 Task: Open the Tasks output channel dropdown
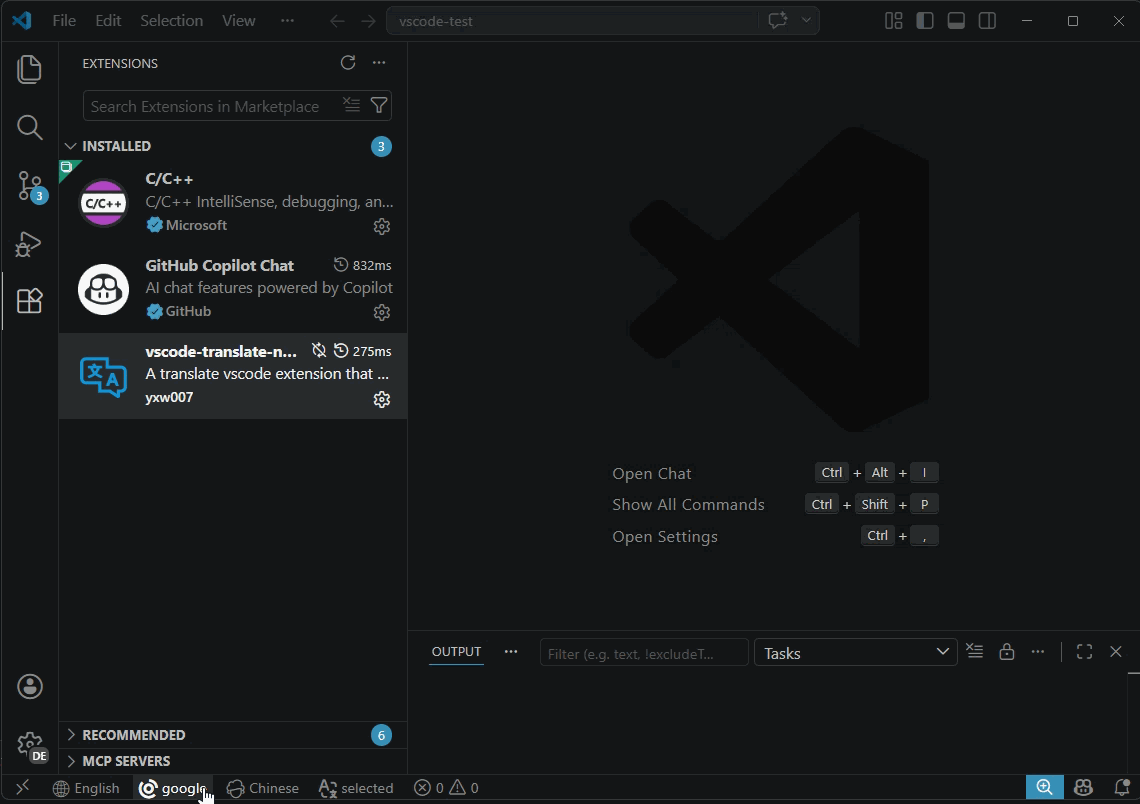(x=856, y=653)
